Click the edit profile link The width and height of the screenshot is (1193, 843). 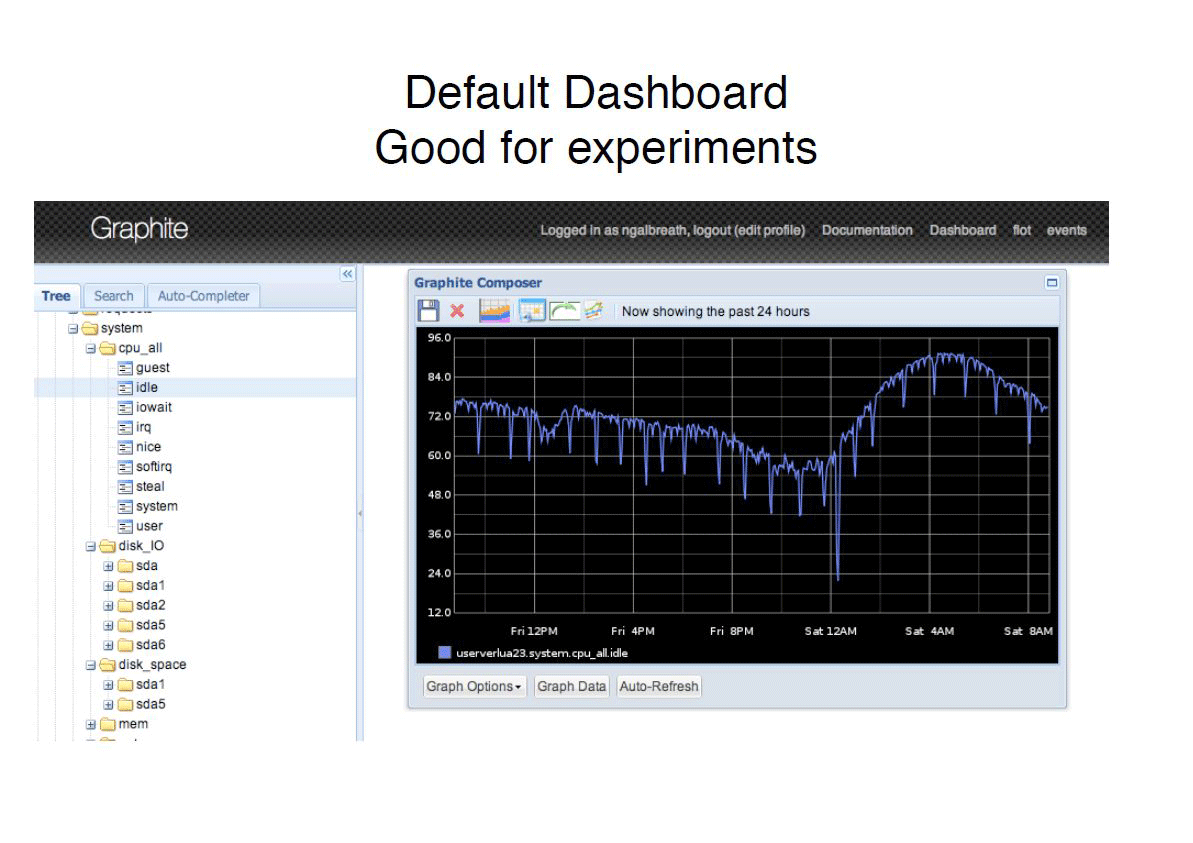point(769,231)
